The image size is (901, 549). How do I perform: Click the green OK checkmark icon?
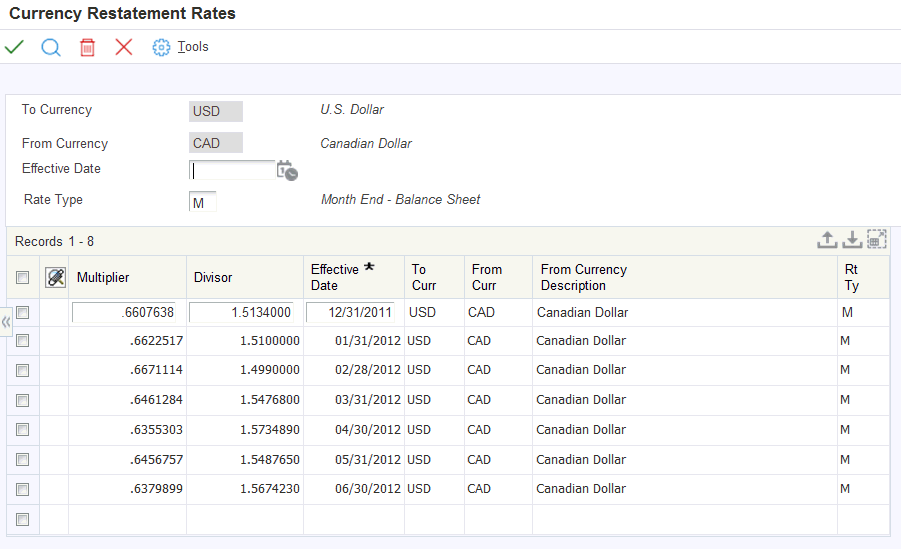14,47
